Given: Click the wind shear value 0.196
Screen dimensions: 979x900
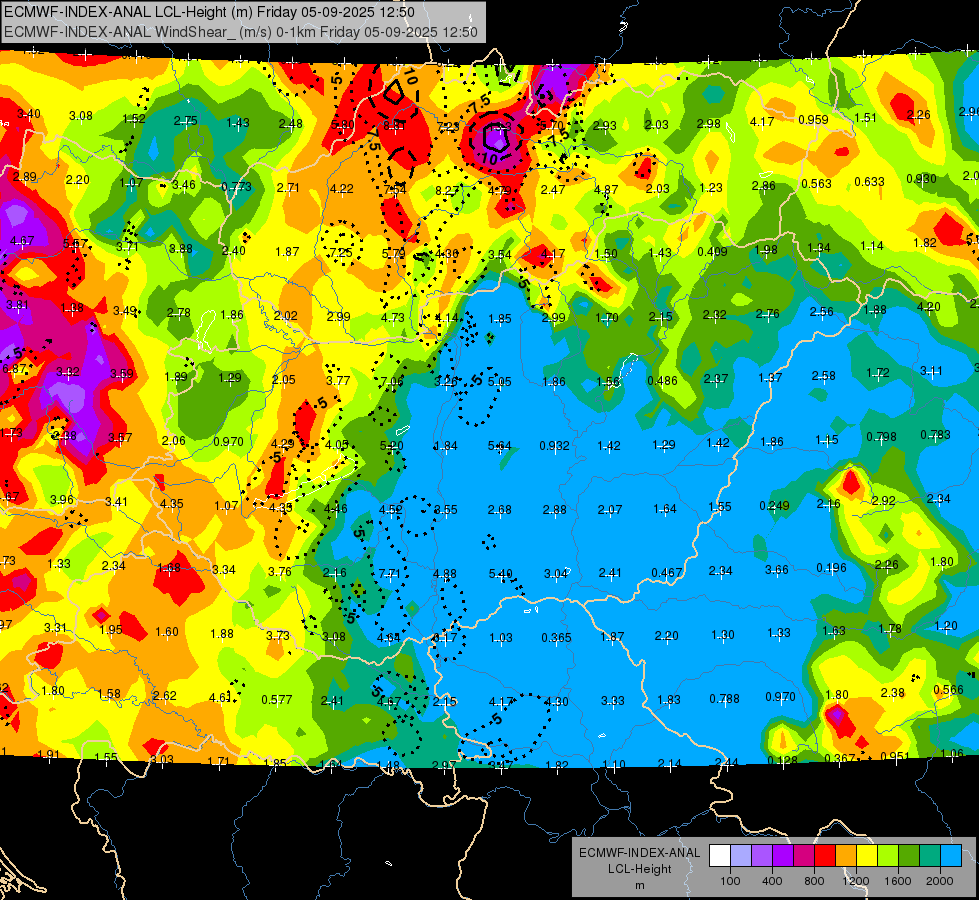Looking at the screenshot, I should pyautogui.click(x=832, y=568).
